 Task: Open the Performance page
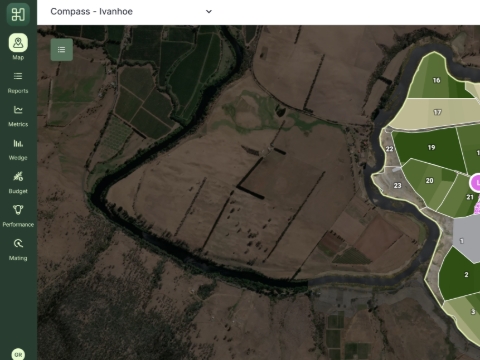(x=18, y=216)
